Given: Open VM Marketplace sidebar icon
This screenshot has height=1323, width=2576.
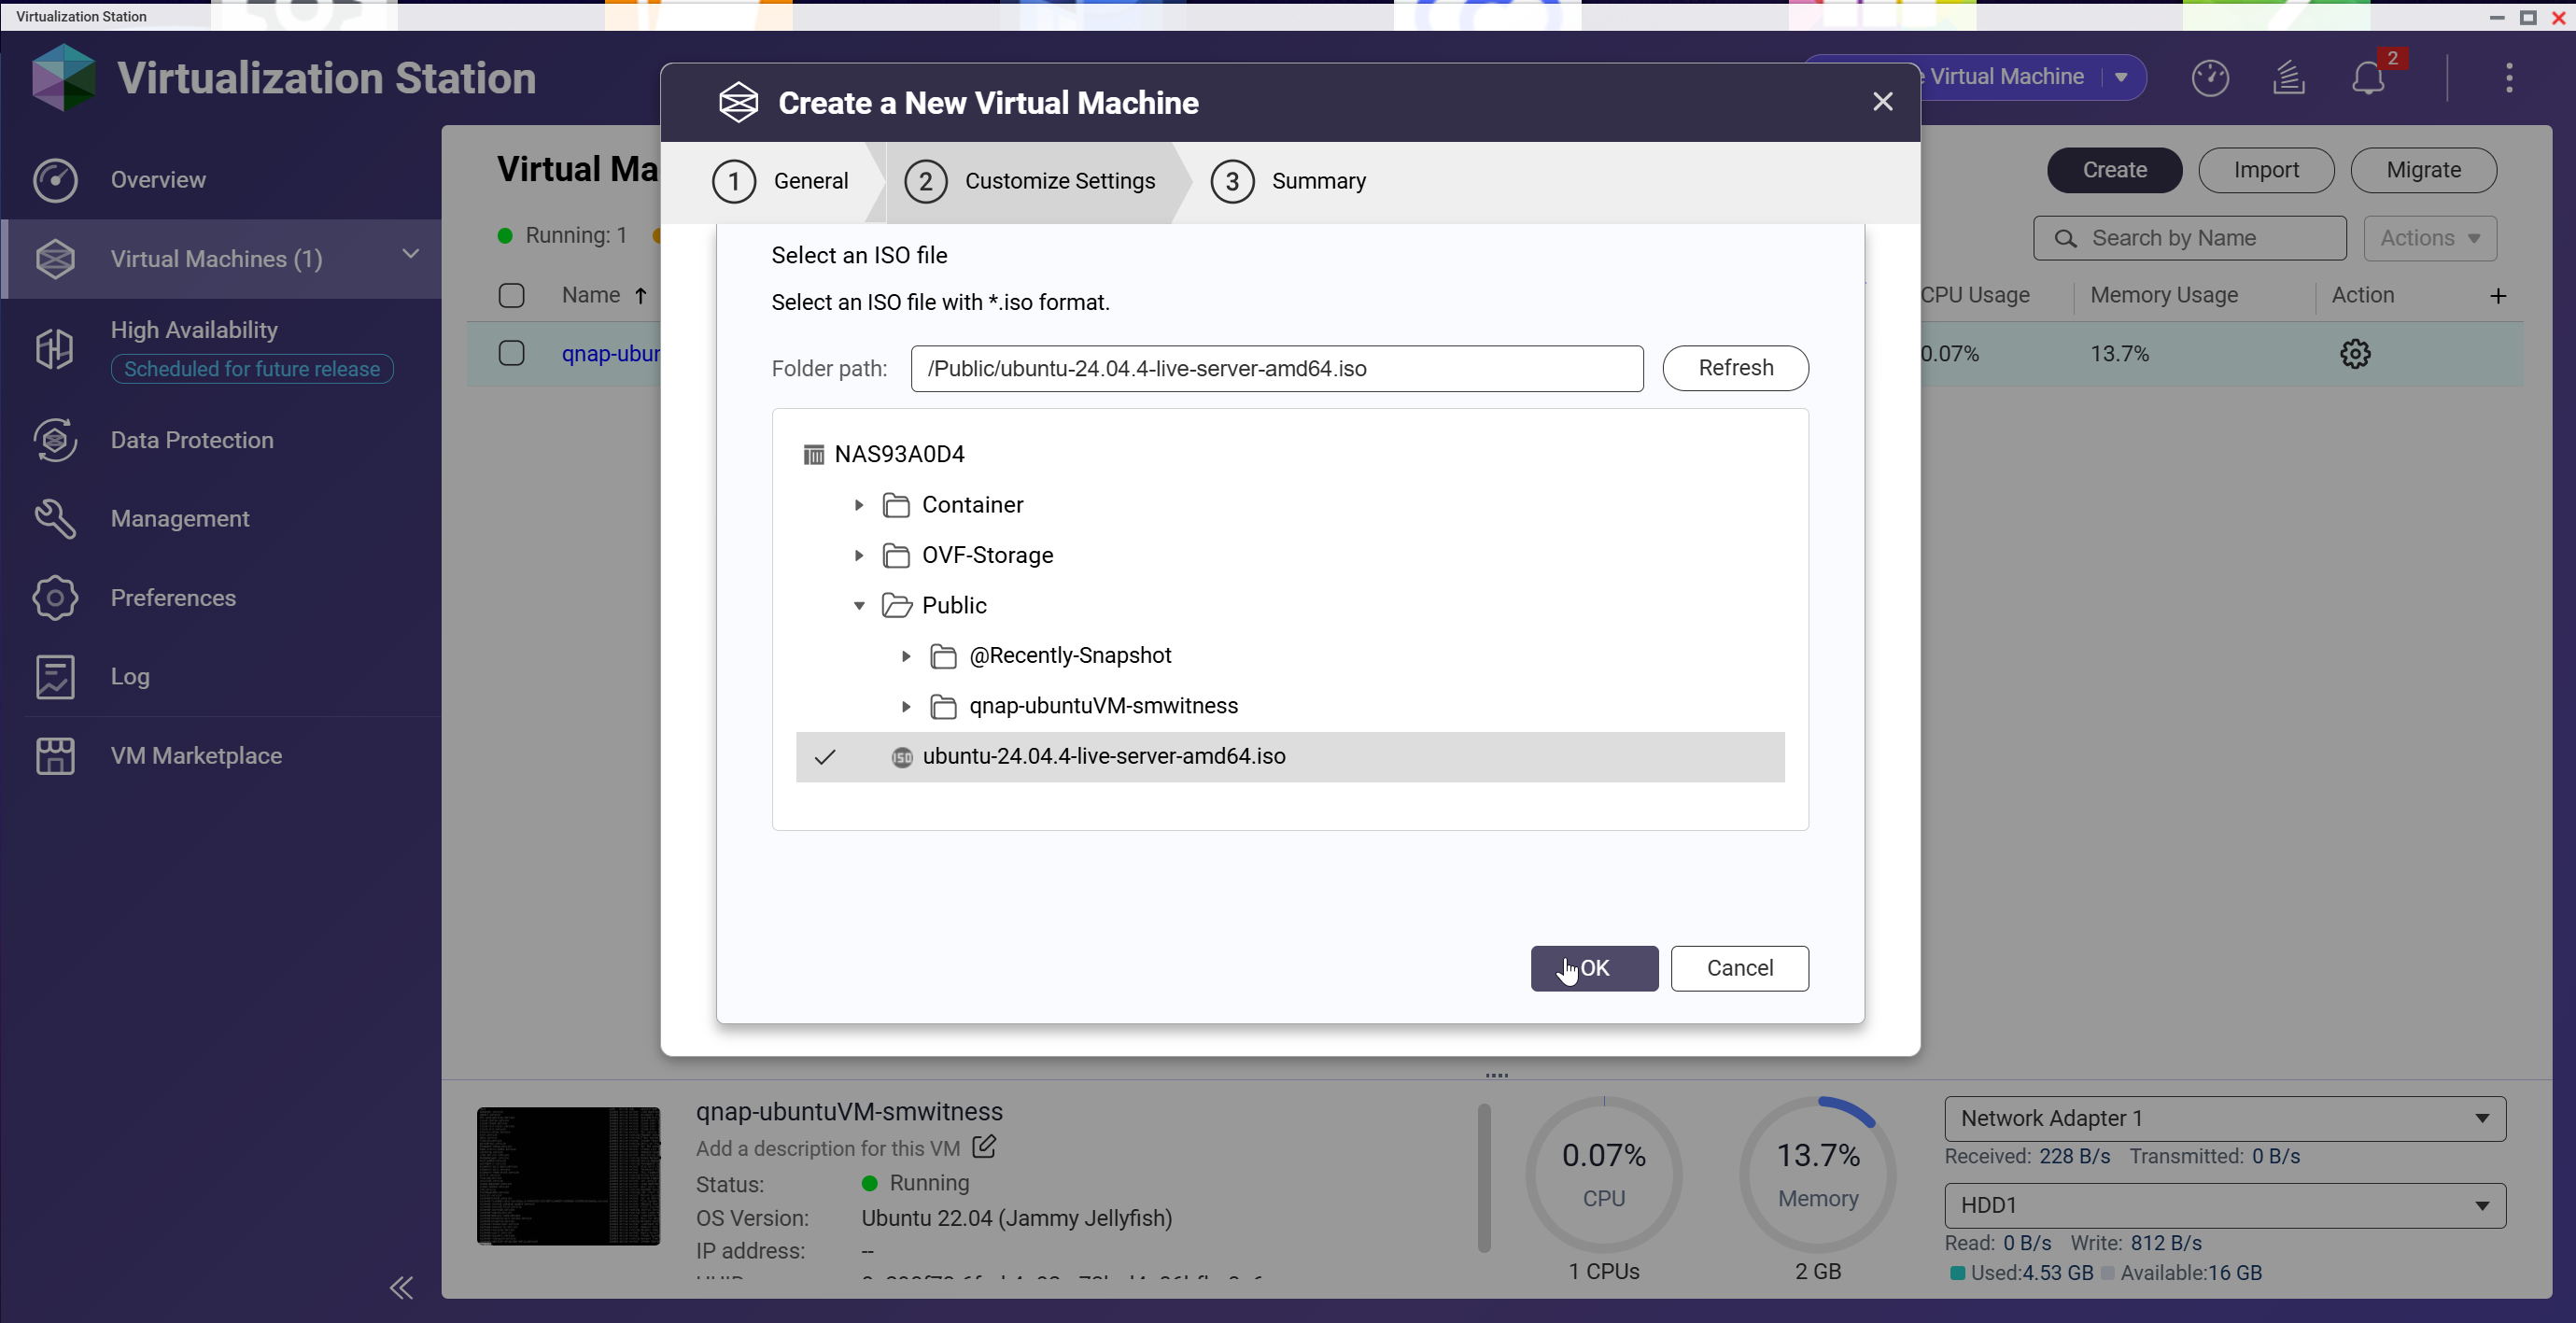Looking at the screenshot, I should coord(55,756).
